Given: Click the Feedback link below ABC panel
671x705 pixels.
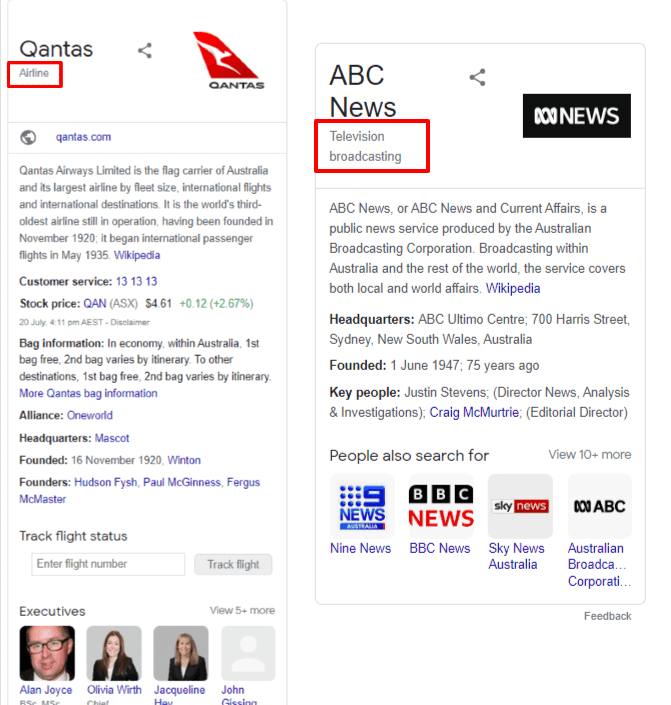Looking at the screenshot, I should (x=608, y=616).
